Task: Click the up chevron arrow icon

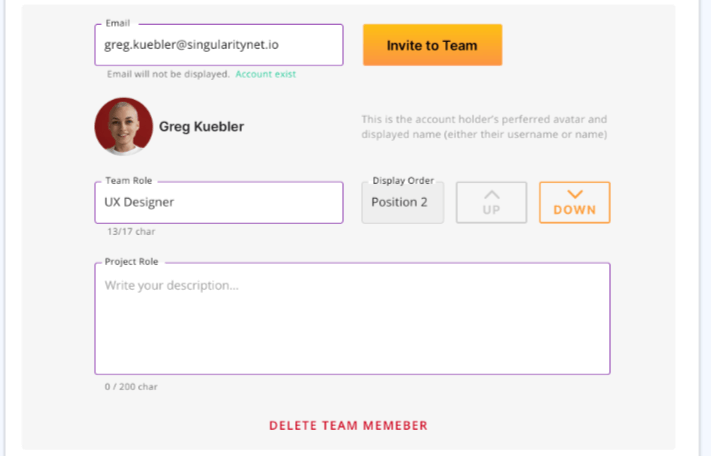Action: (x=491, y=195)
